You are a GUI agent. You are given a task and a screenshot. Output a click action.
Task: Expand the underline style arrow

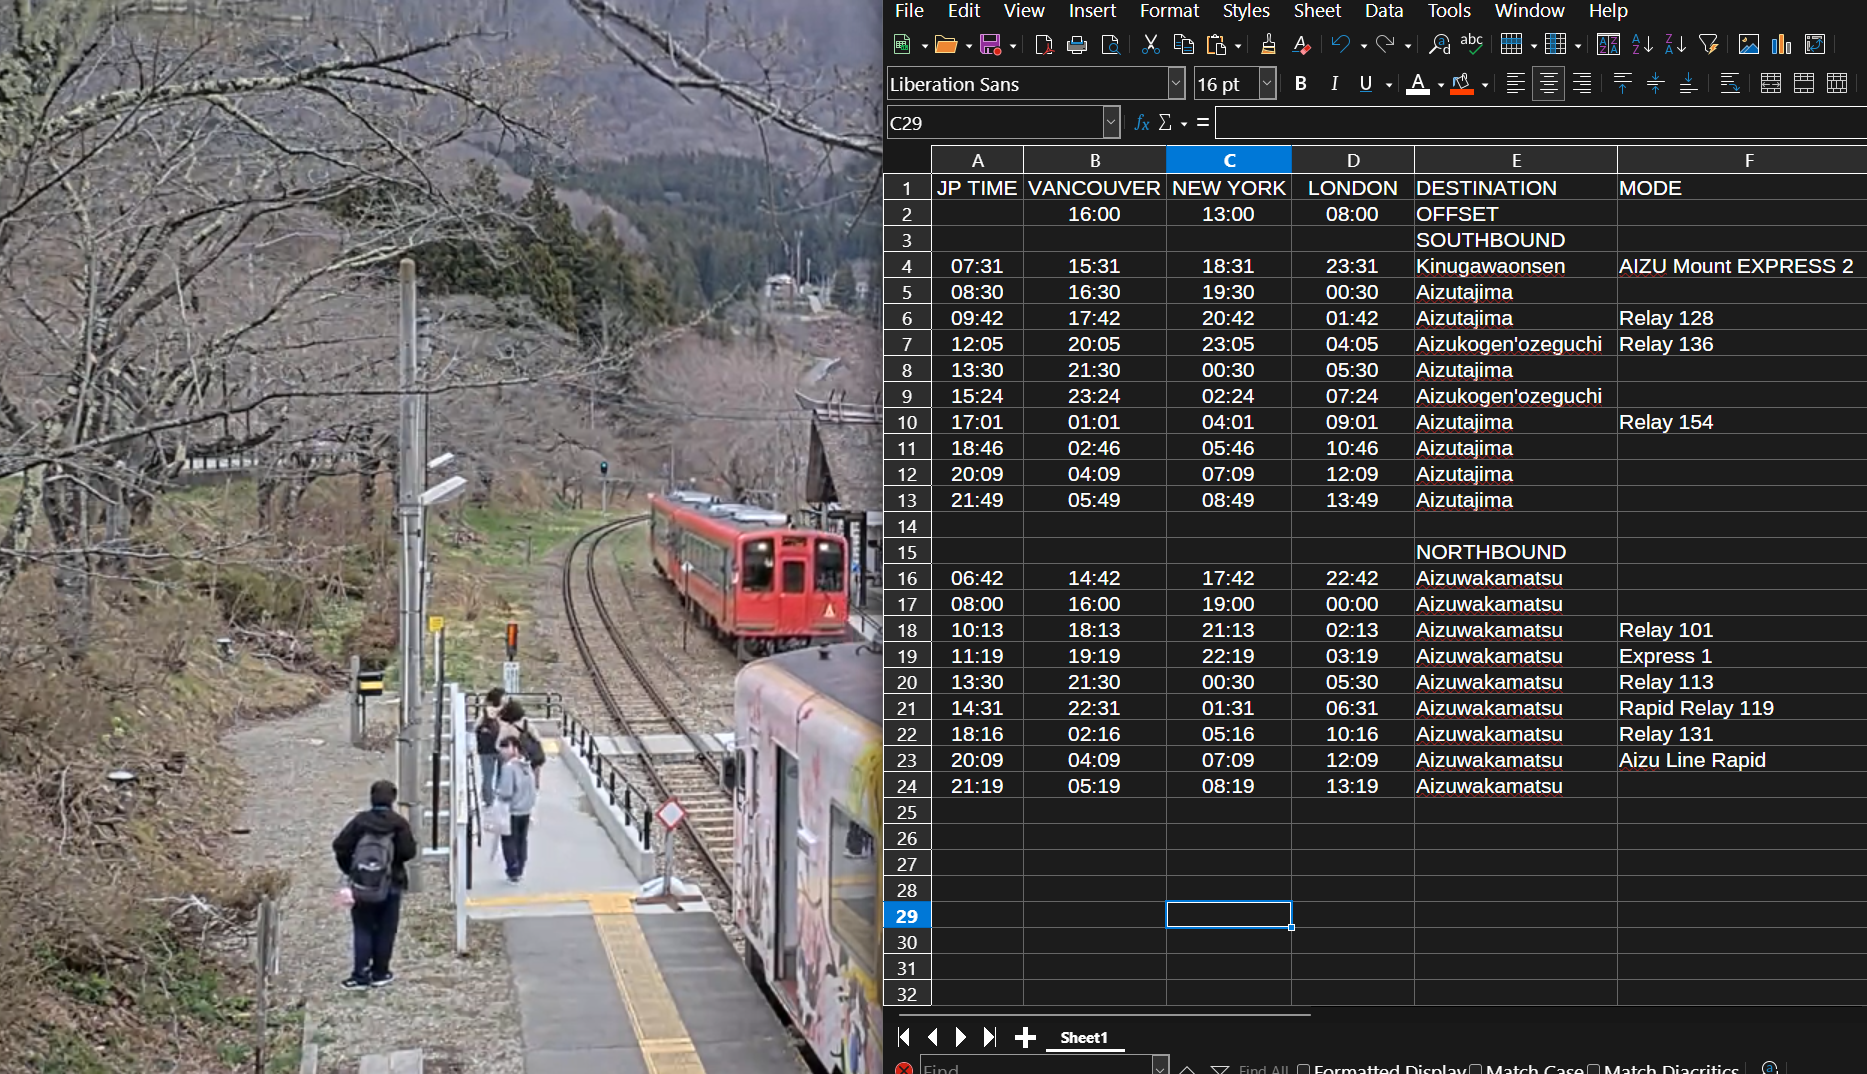1389,85
